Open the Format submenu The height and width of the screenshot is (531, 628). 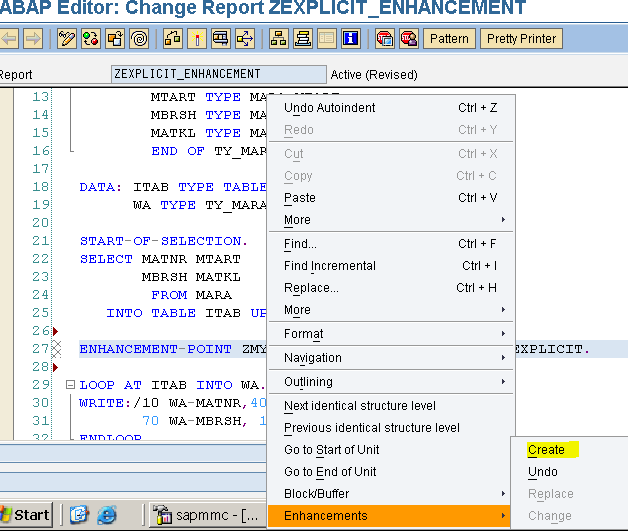click(391, 334)
